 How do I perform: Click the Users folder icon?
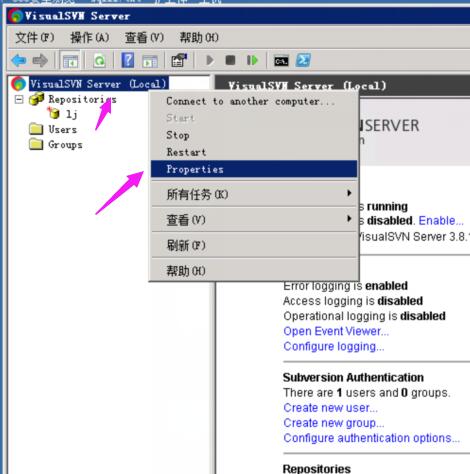[36, 129]
